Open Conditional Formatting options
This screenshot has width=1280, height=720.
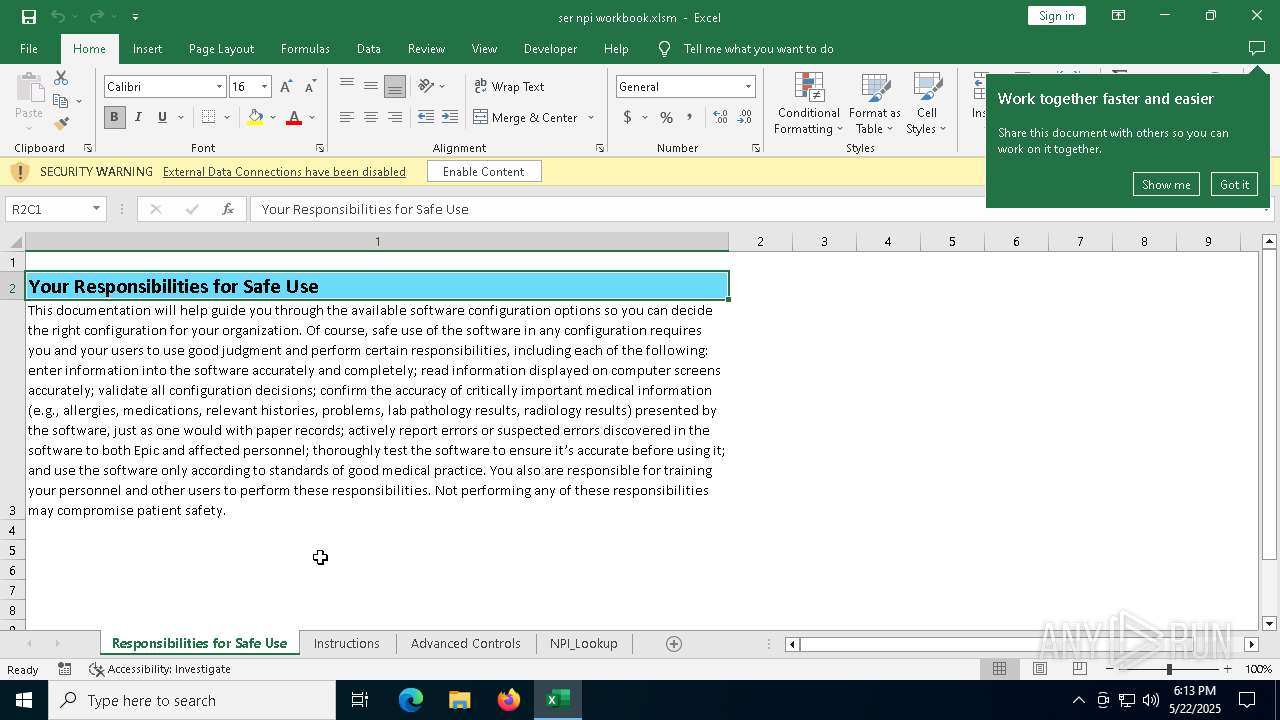pos(809,104)
